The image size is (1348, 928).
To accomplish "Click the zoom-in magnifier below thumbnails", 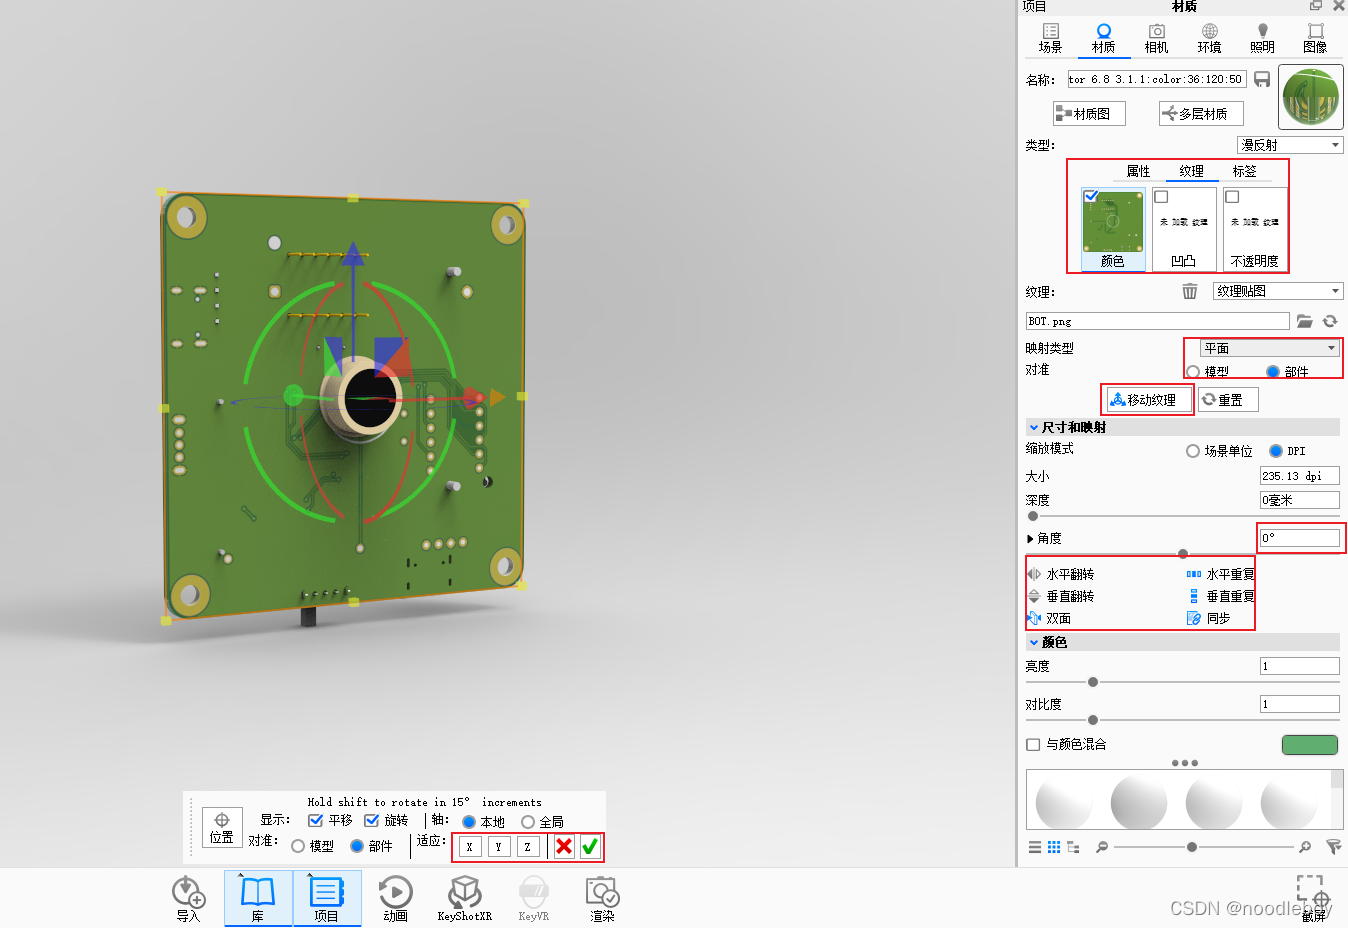I will tap(1305, 847).
